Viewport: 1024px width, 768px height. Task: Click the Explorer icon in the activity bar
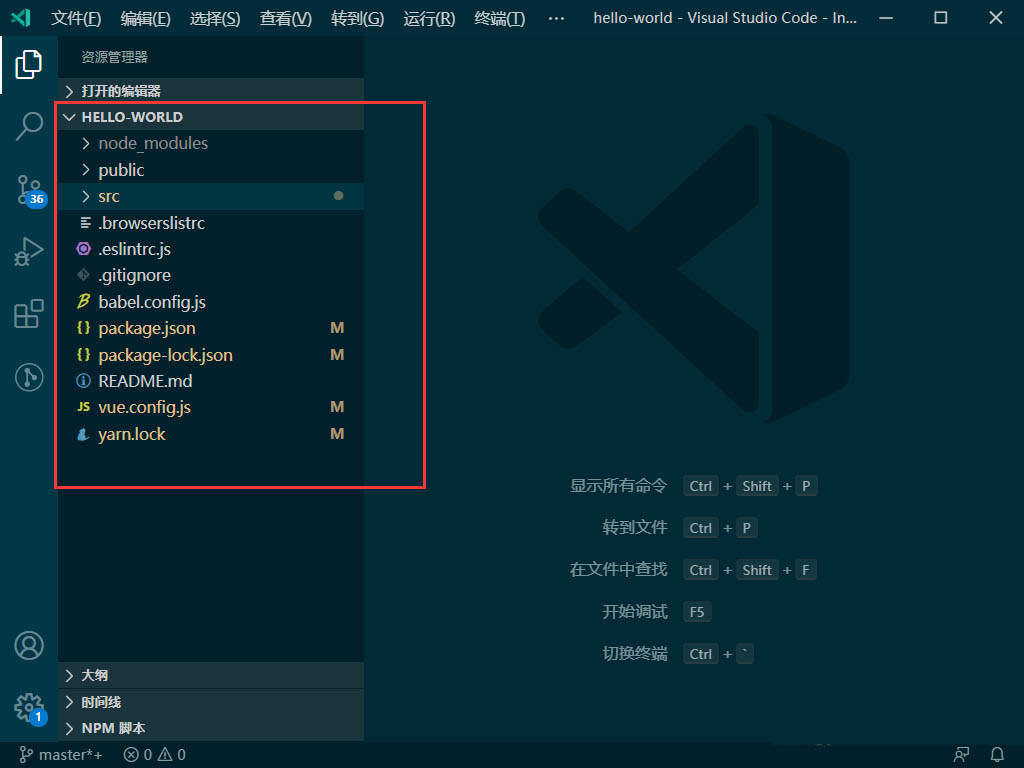28,63
